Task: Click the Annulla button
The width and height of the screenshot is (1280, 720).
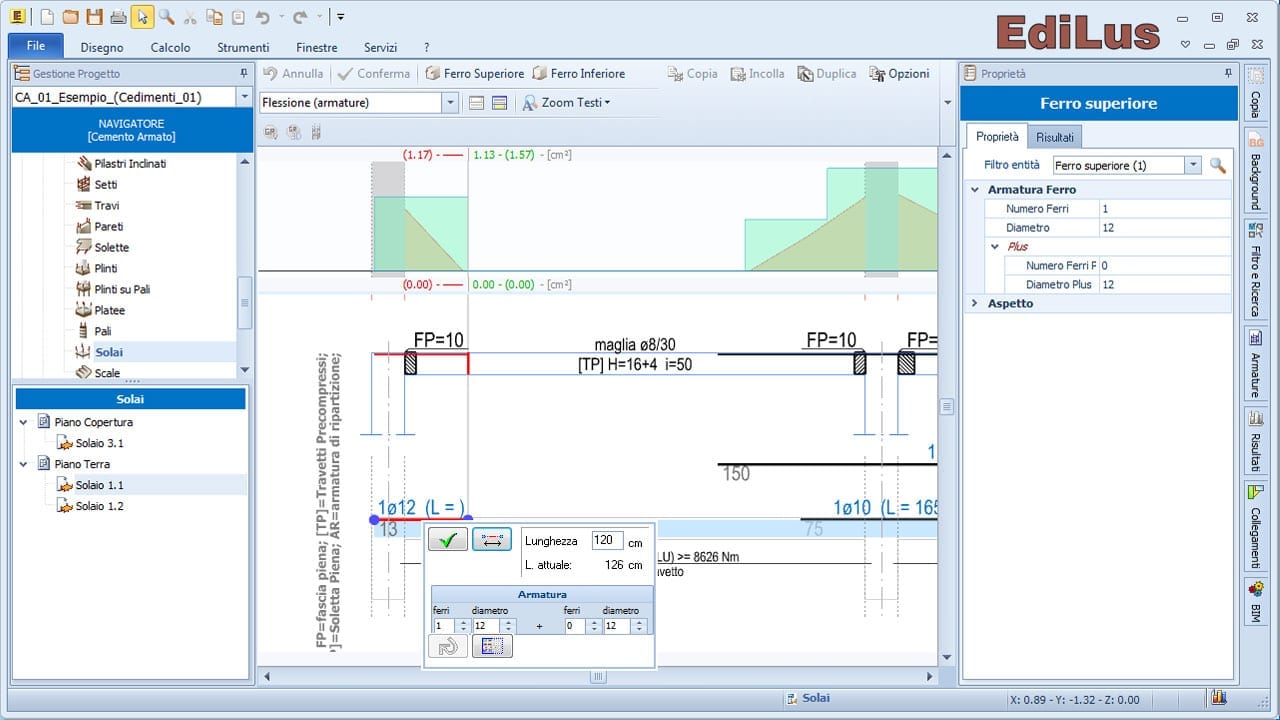Action: tap(295, 73)
